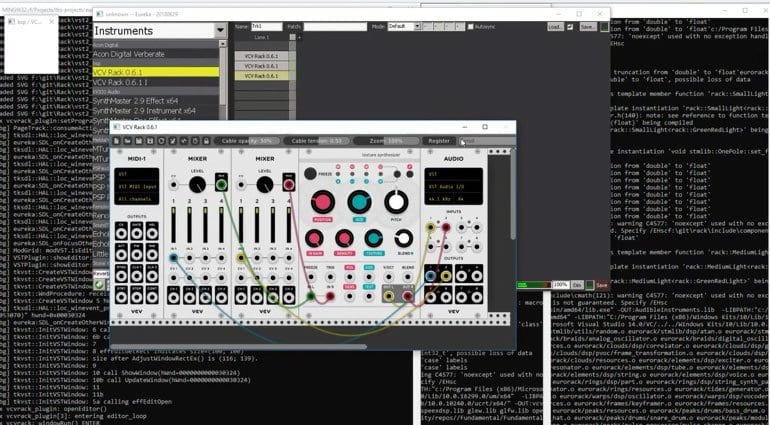The height and width of the screenshot is (425, 770).
Task: Click the Disconnect cables icon in toolbar
Action: pyautogui.click(x=173, y=141)
